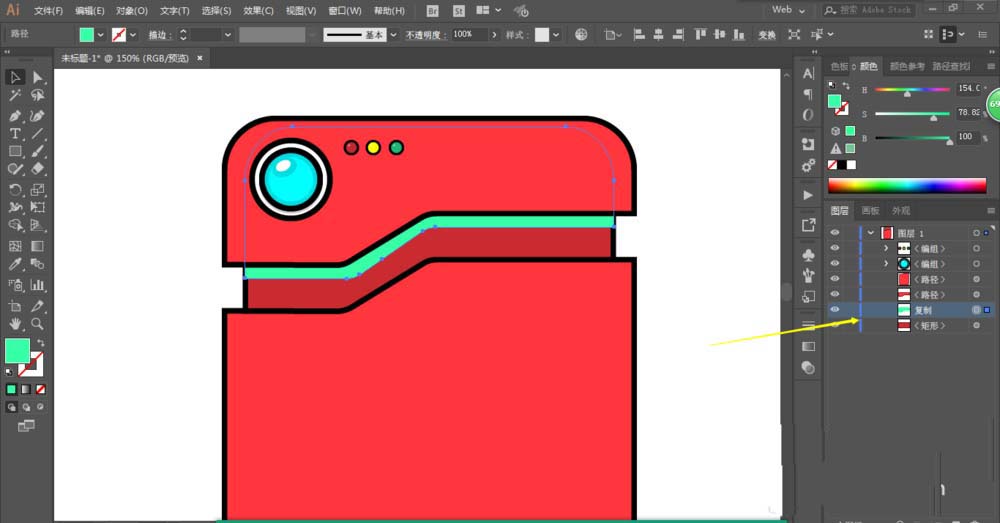Select the Shape Builder tool
Image resolution: width=1000 pixels, height=523 pixels.
click(x=15, y=225)
